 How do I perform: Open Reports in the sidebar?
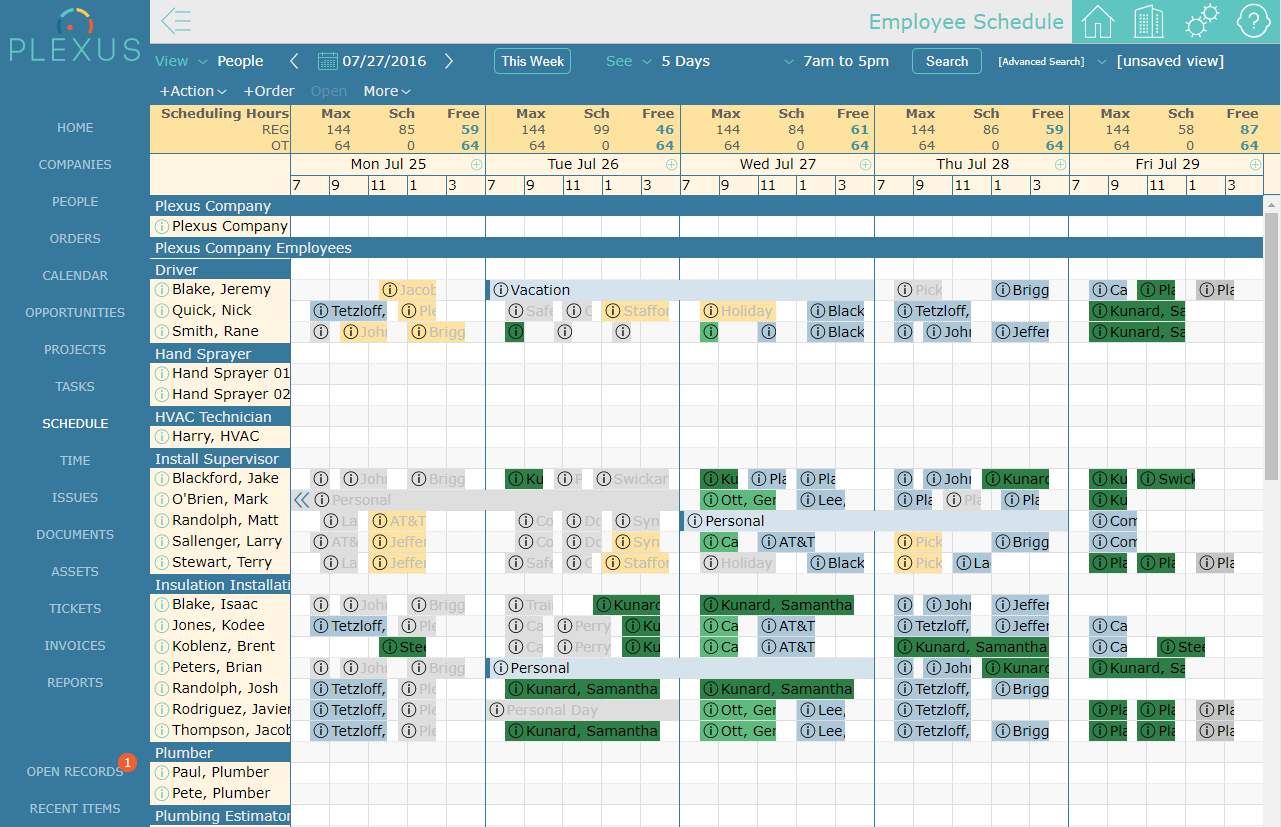(x=75, y=683)
